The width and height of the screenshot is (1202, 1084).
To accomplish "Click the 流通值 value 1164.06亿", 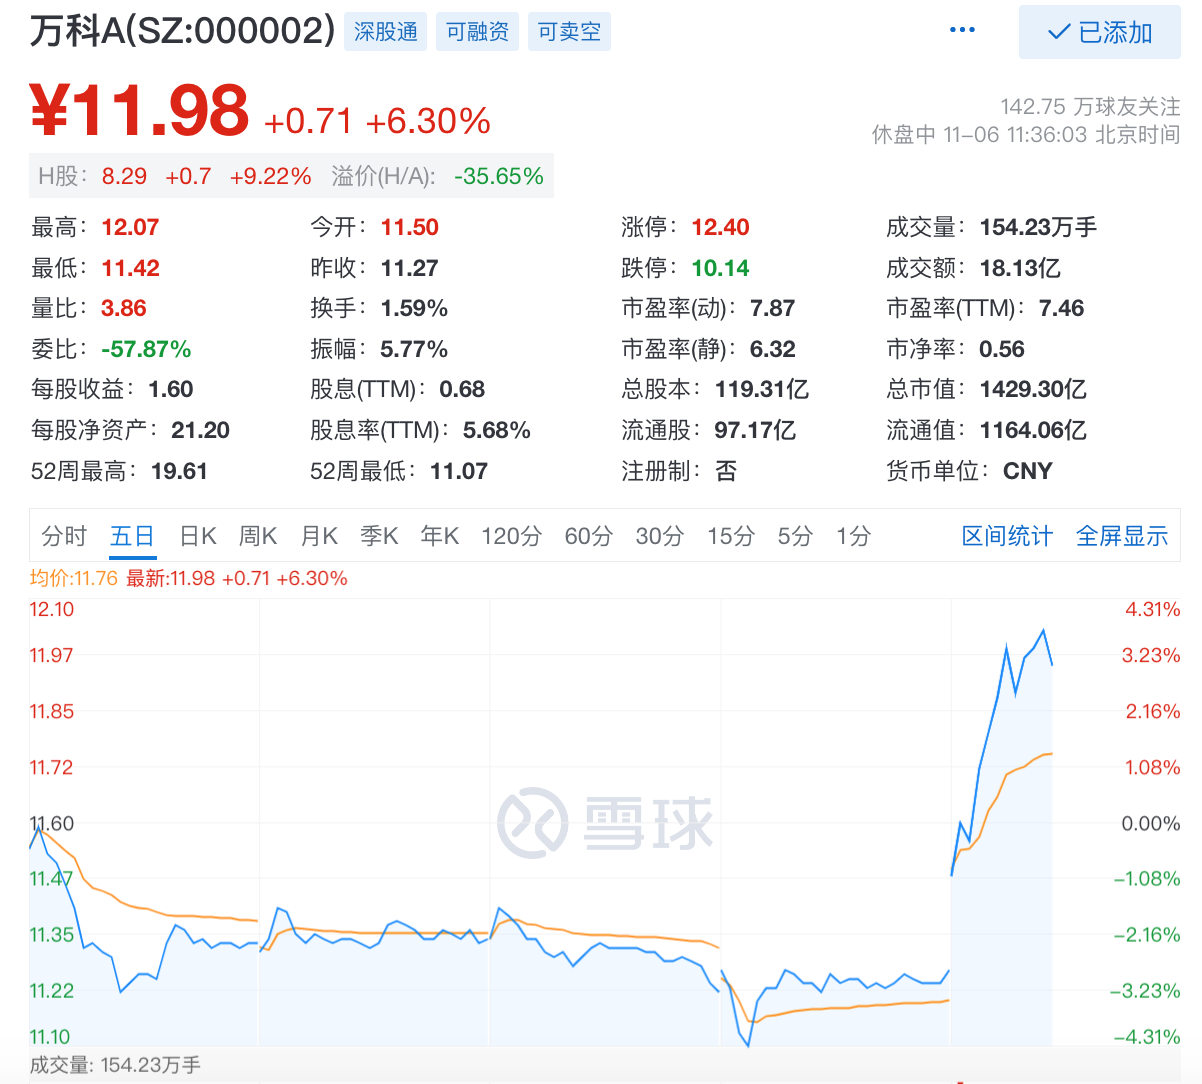I will 1033,430.
